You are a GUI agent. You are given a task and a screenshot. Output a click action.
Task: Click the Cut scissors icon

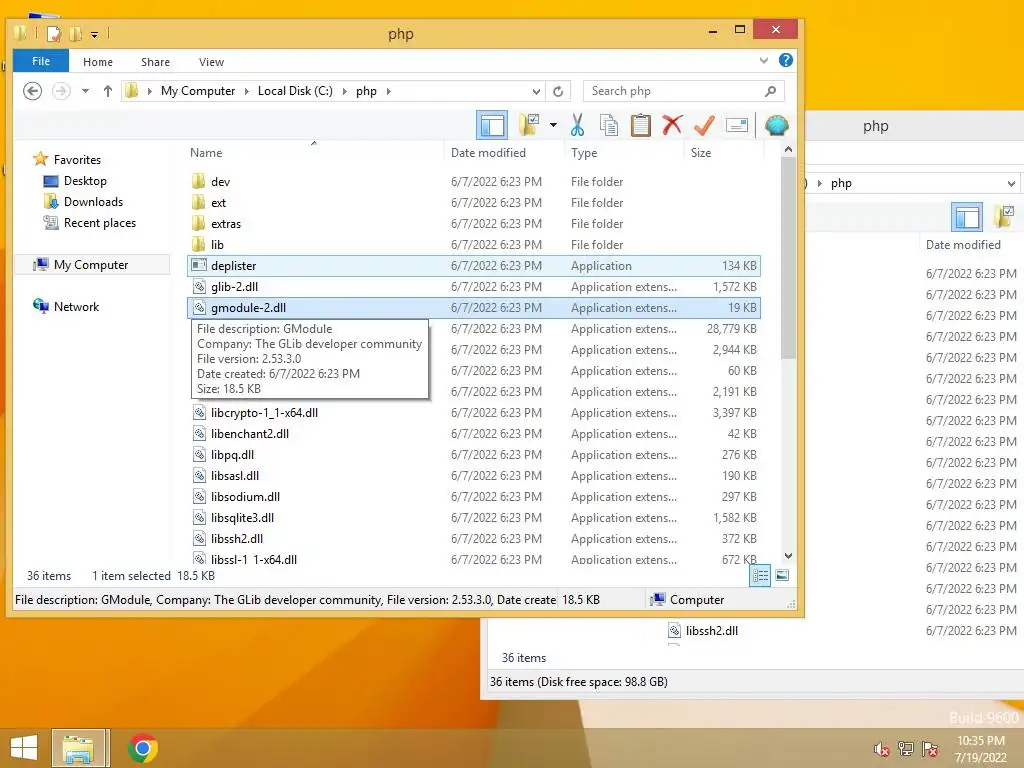(577, 125)
